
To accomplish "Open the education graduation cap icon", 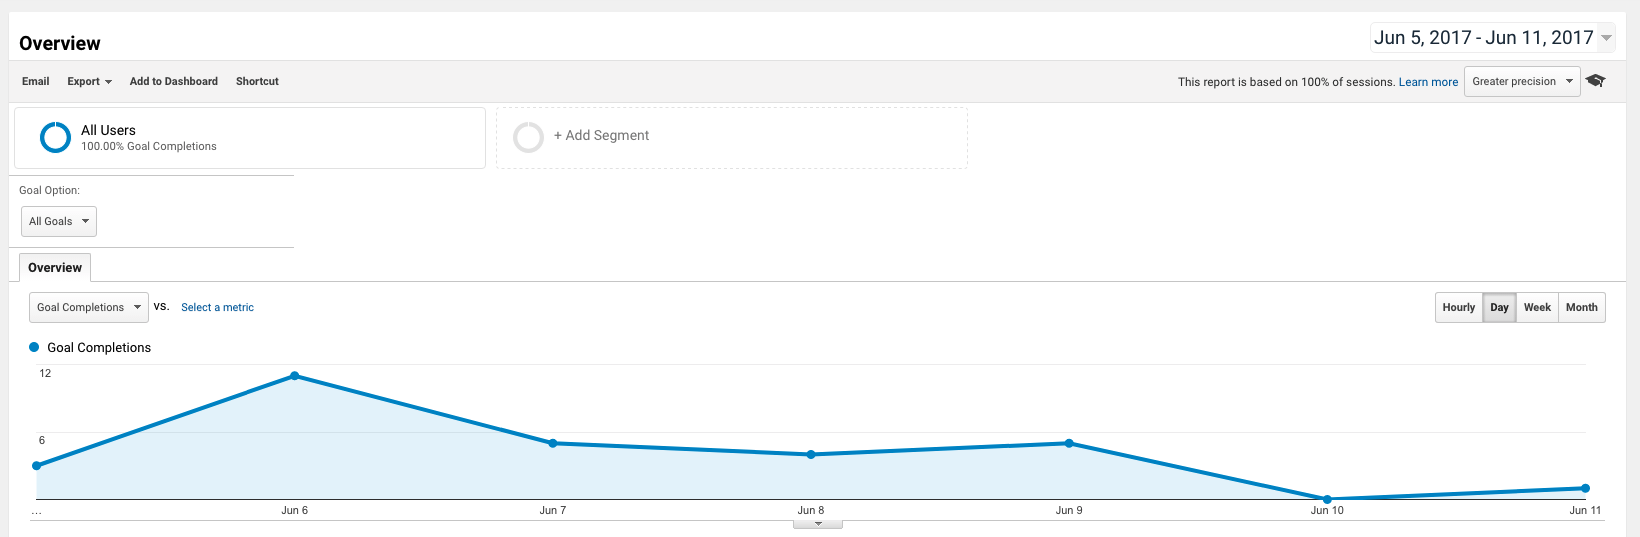I will coord(1595,81).
